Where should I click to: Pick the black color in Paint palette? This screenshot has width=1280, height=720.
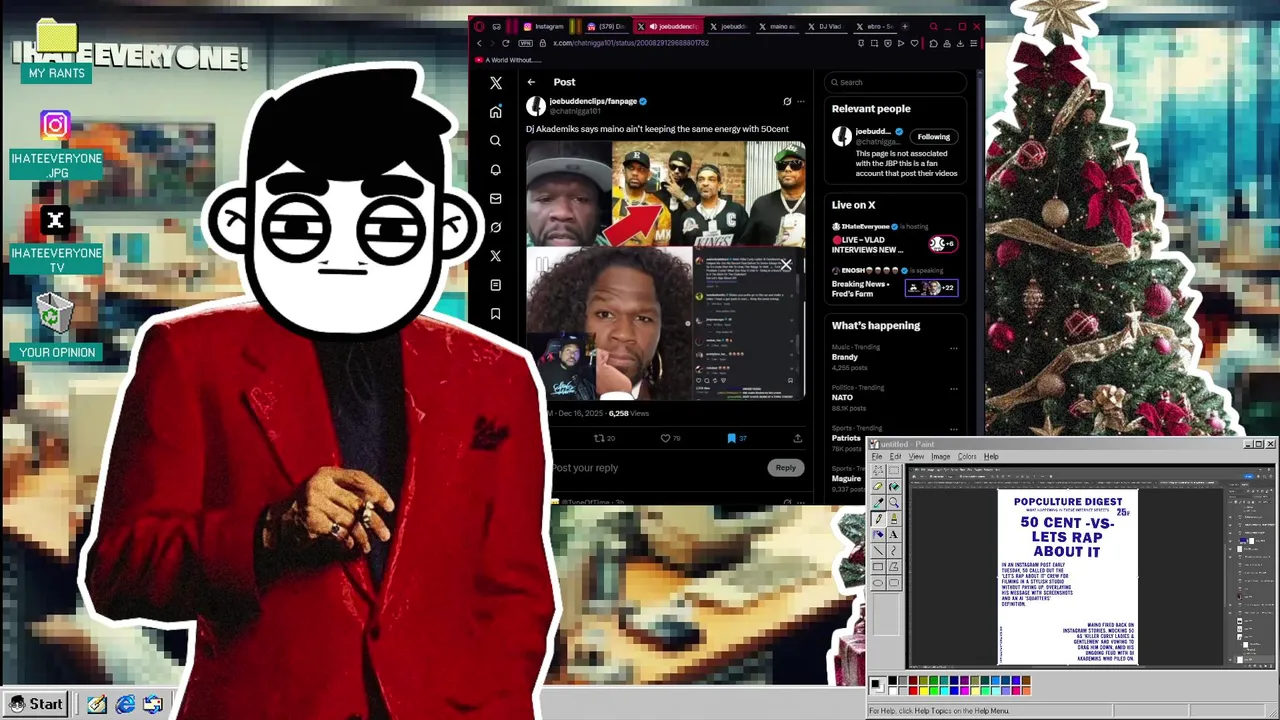pos(893,681)
